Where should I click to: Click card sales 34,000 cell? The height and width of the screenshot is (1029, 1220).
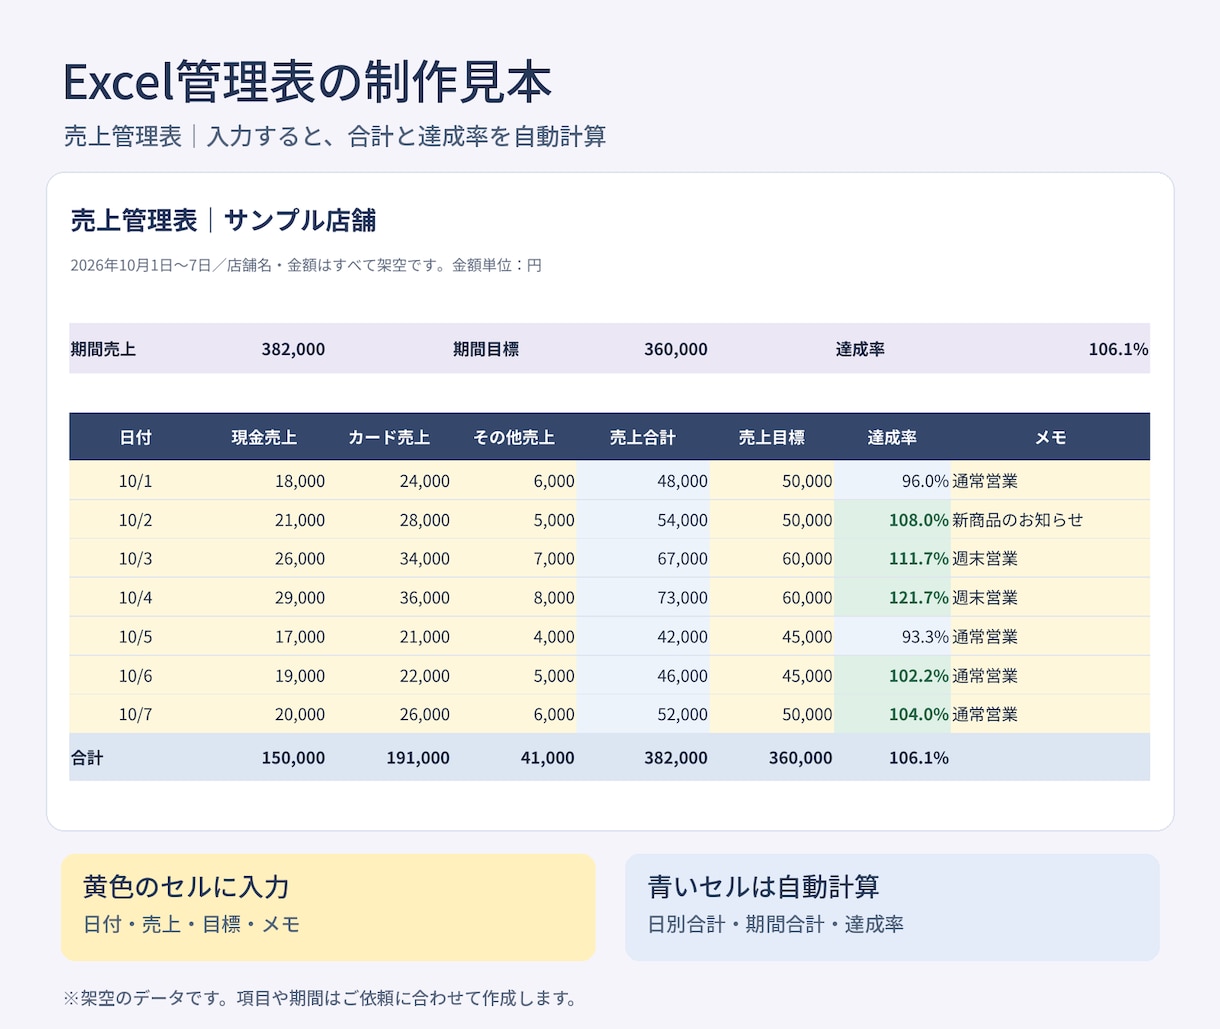pyautogui.click(x=389, y=559)
